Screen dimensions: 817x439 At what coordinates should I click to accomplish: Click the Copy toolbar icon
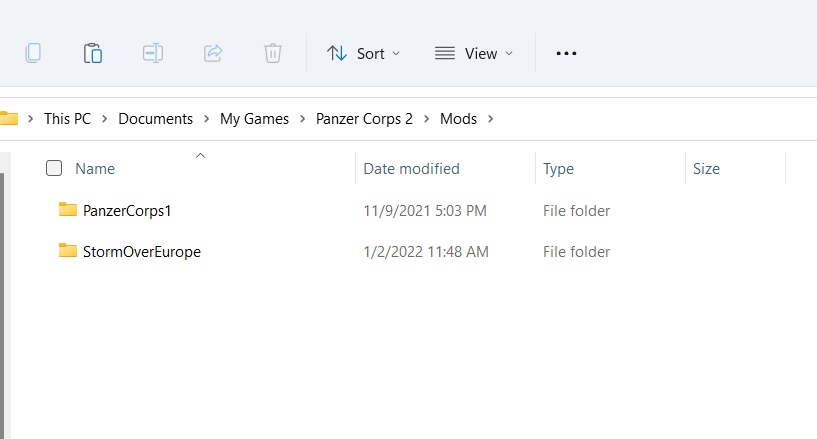[33, 53]
